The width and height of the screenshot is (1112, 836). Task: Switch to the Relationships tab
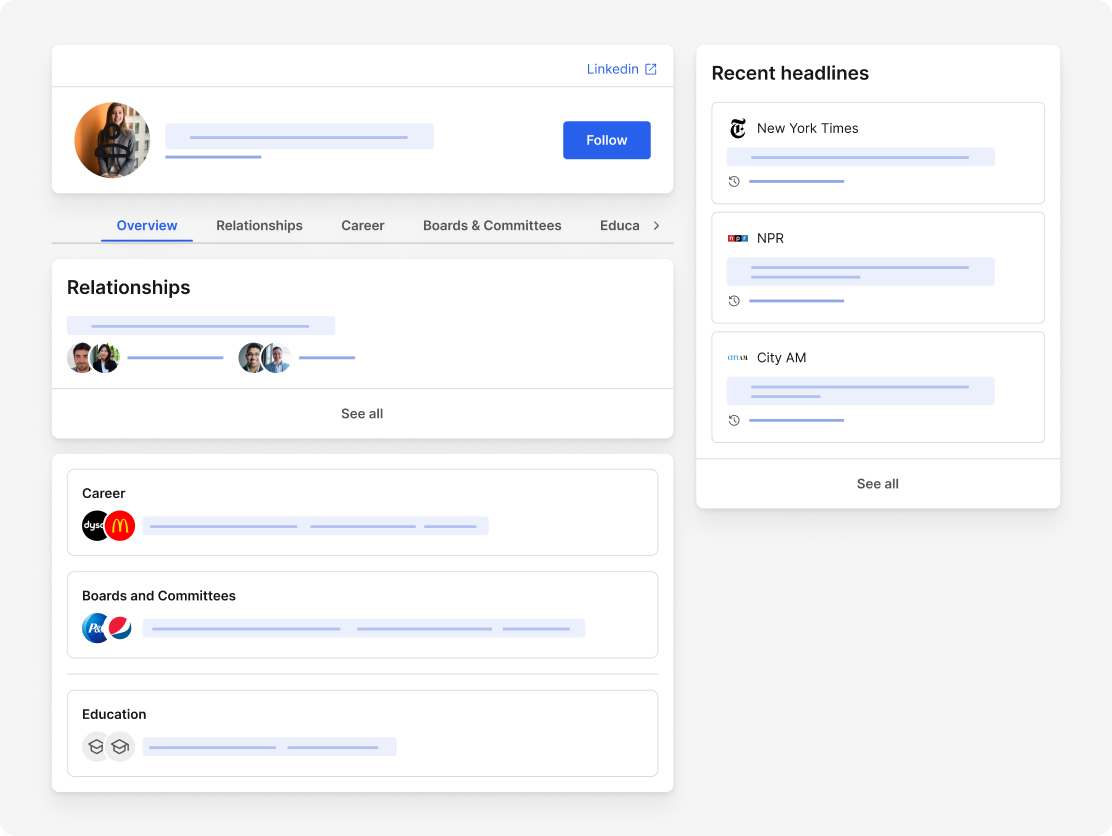point(259,226)
